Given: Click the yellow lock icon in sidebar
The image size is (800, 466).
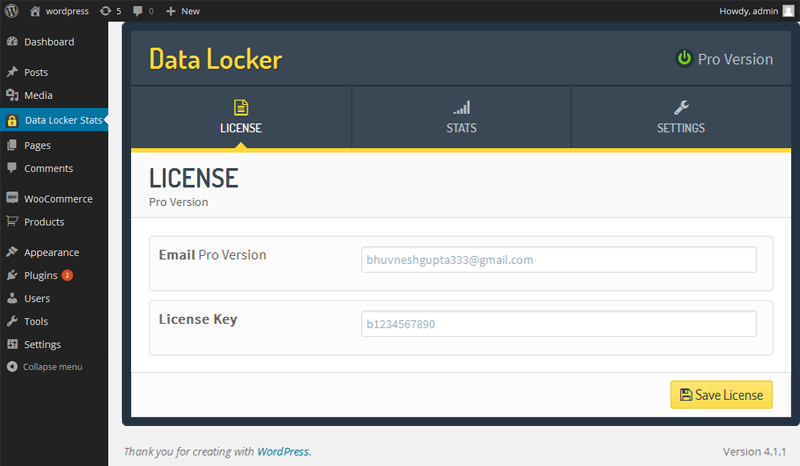Looking at the screenshot, I should [x=12, y=120].
